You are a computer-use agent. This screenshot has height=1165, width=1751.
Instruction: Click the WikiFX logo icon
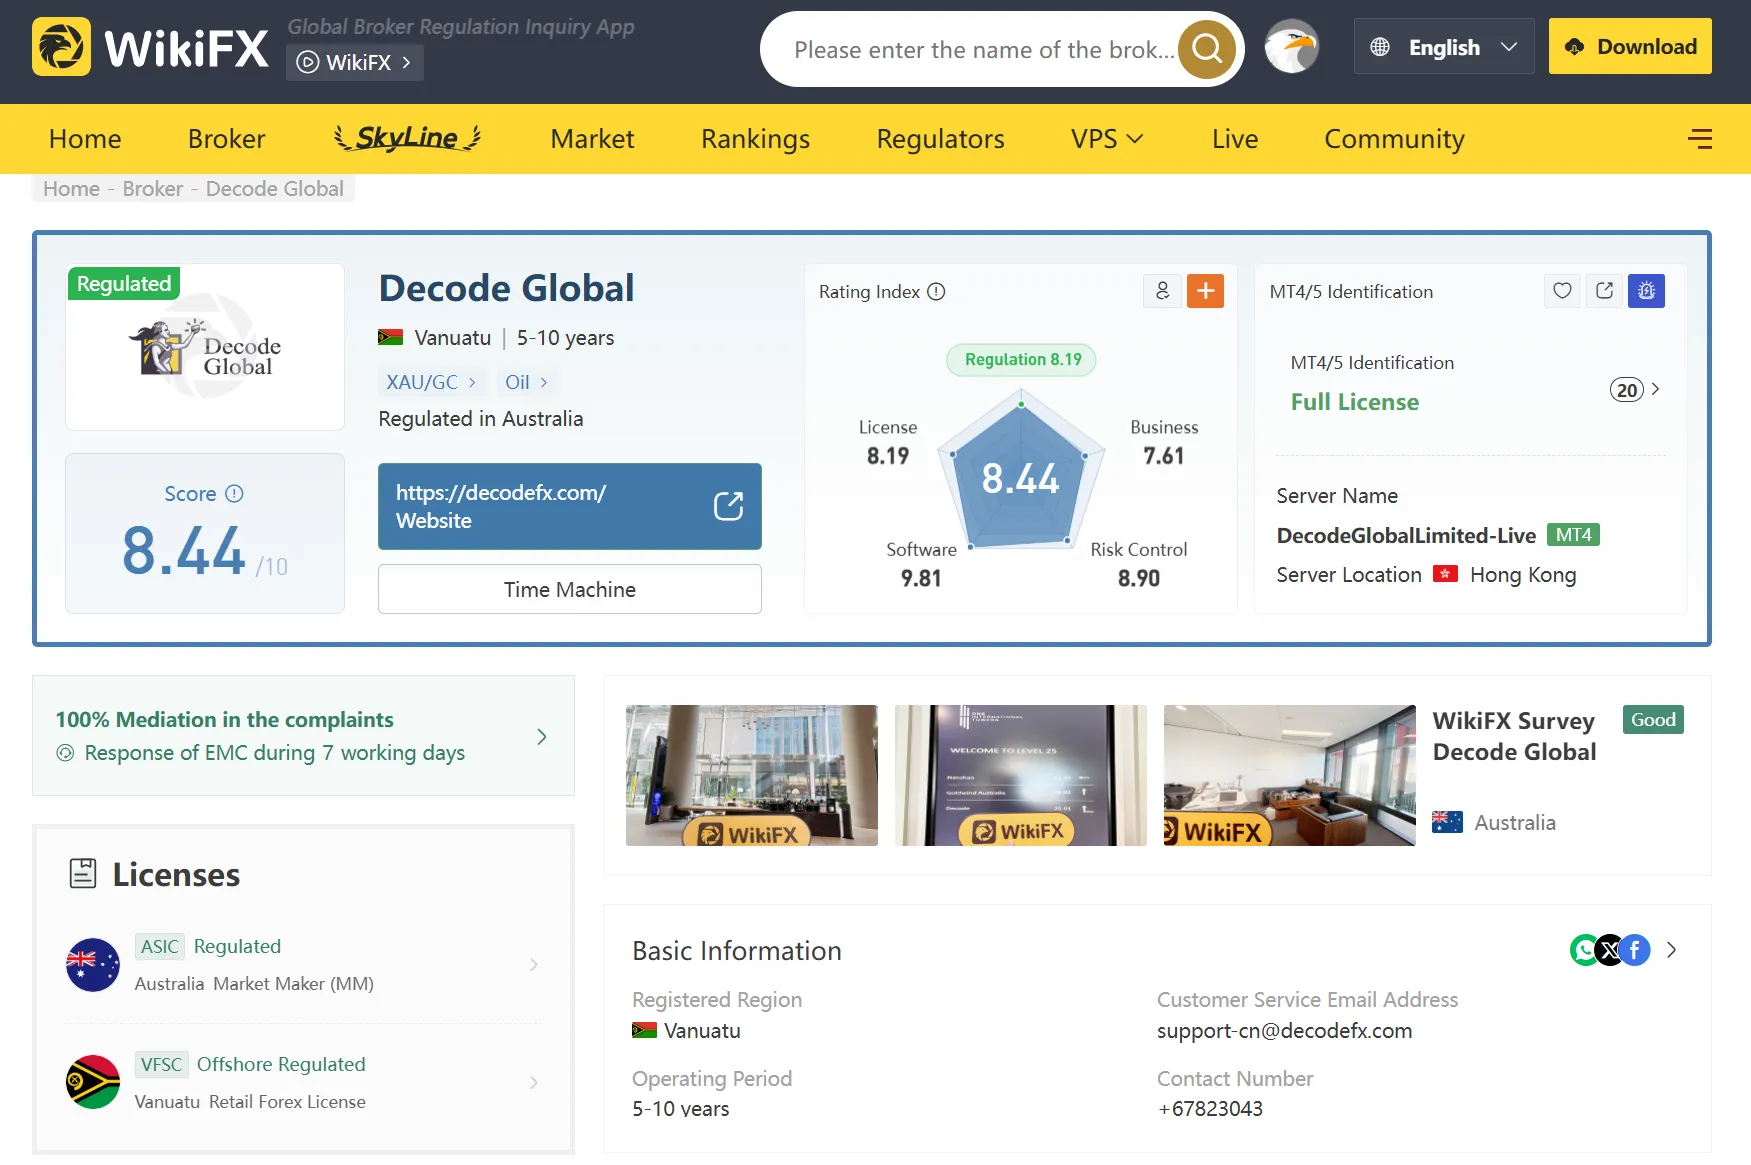[x=61, y=47]
